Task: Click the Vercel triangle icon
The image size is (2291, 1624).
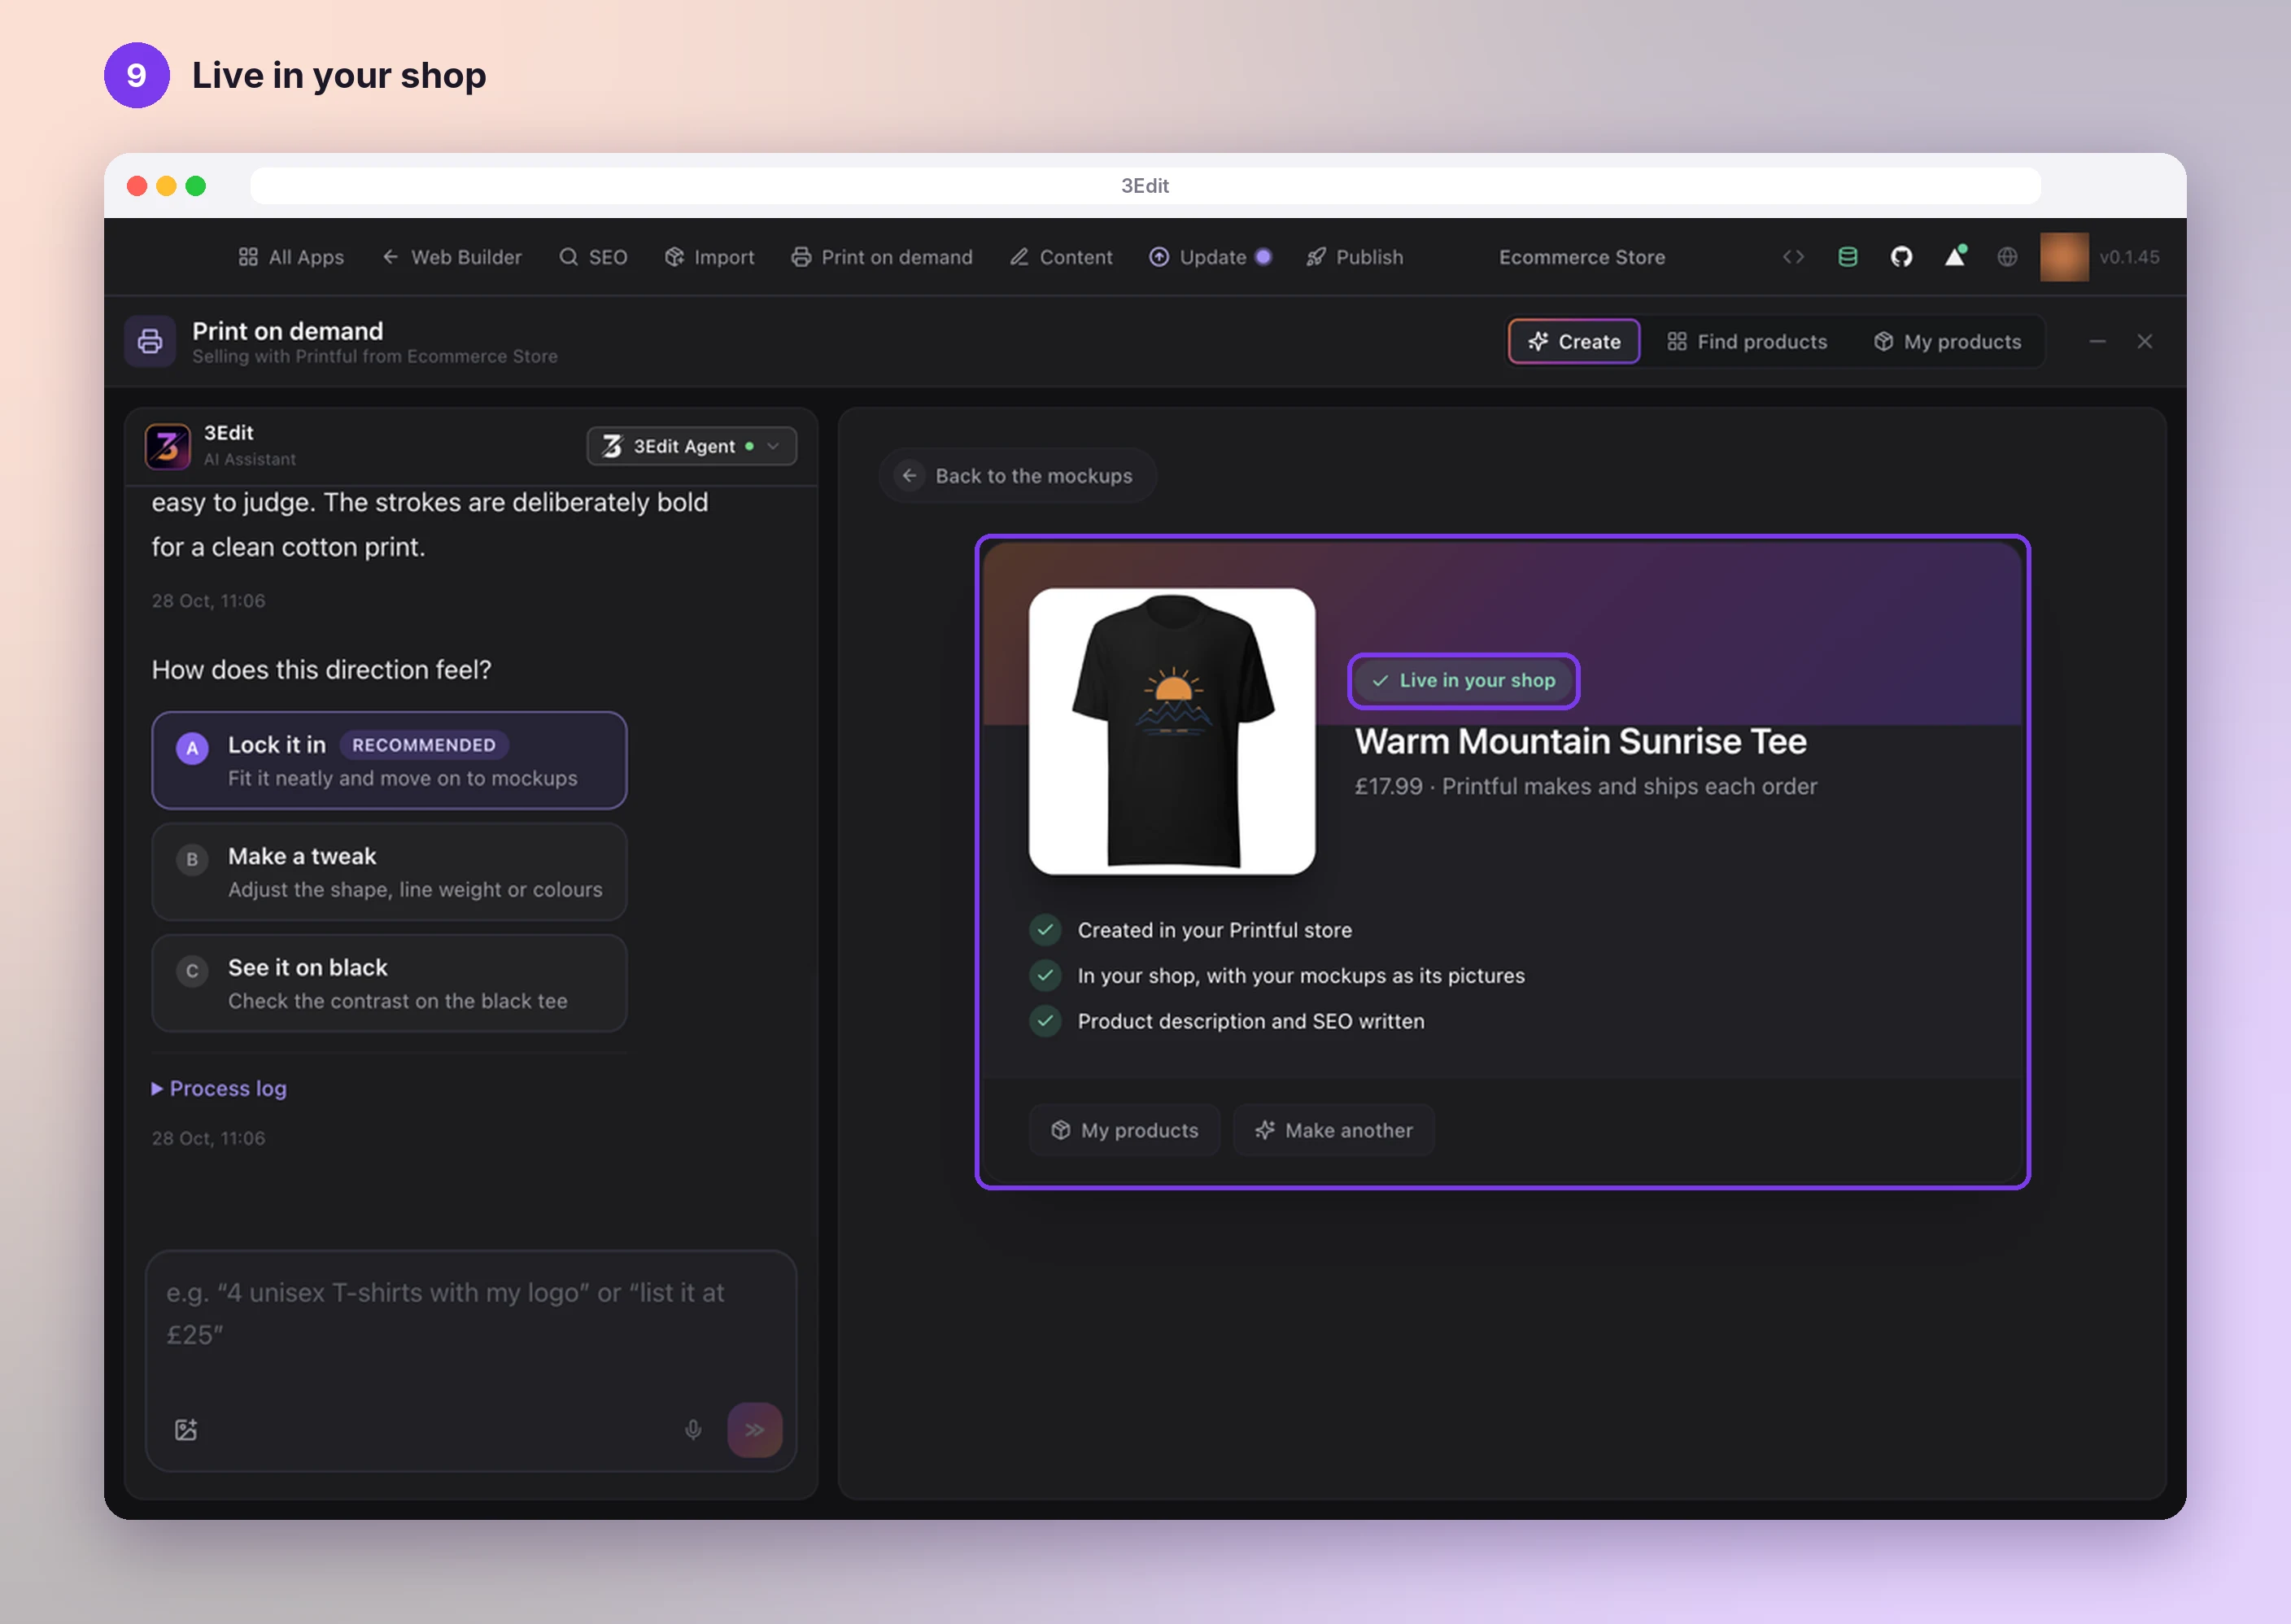Action: click(1955, 257)
